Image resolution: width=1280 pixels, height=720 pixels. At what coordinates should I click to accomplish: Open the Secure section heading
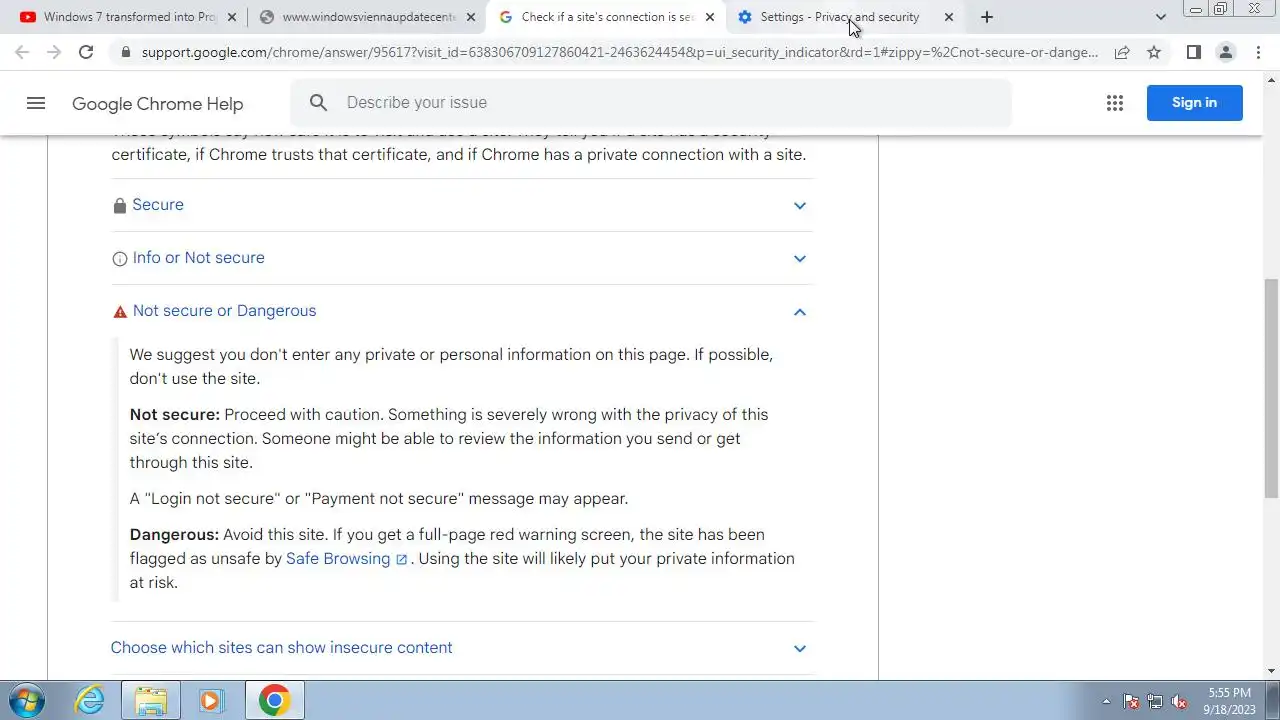(158, 204)
